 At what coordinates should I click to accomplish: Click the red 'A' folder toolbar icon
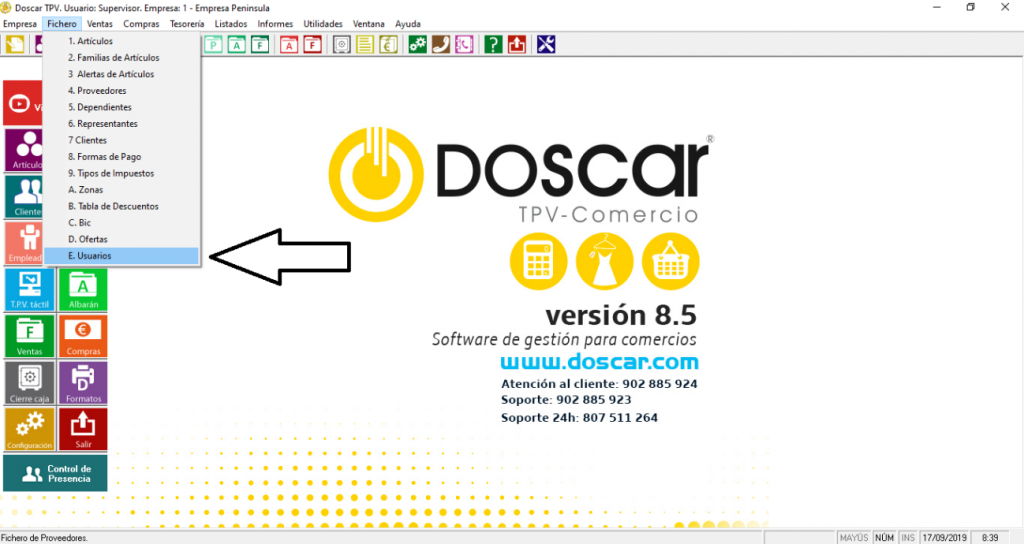click(289, 44)
